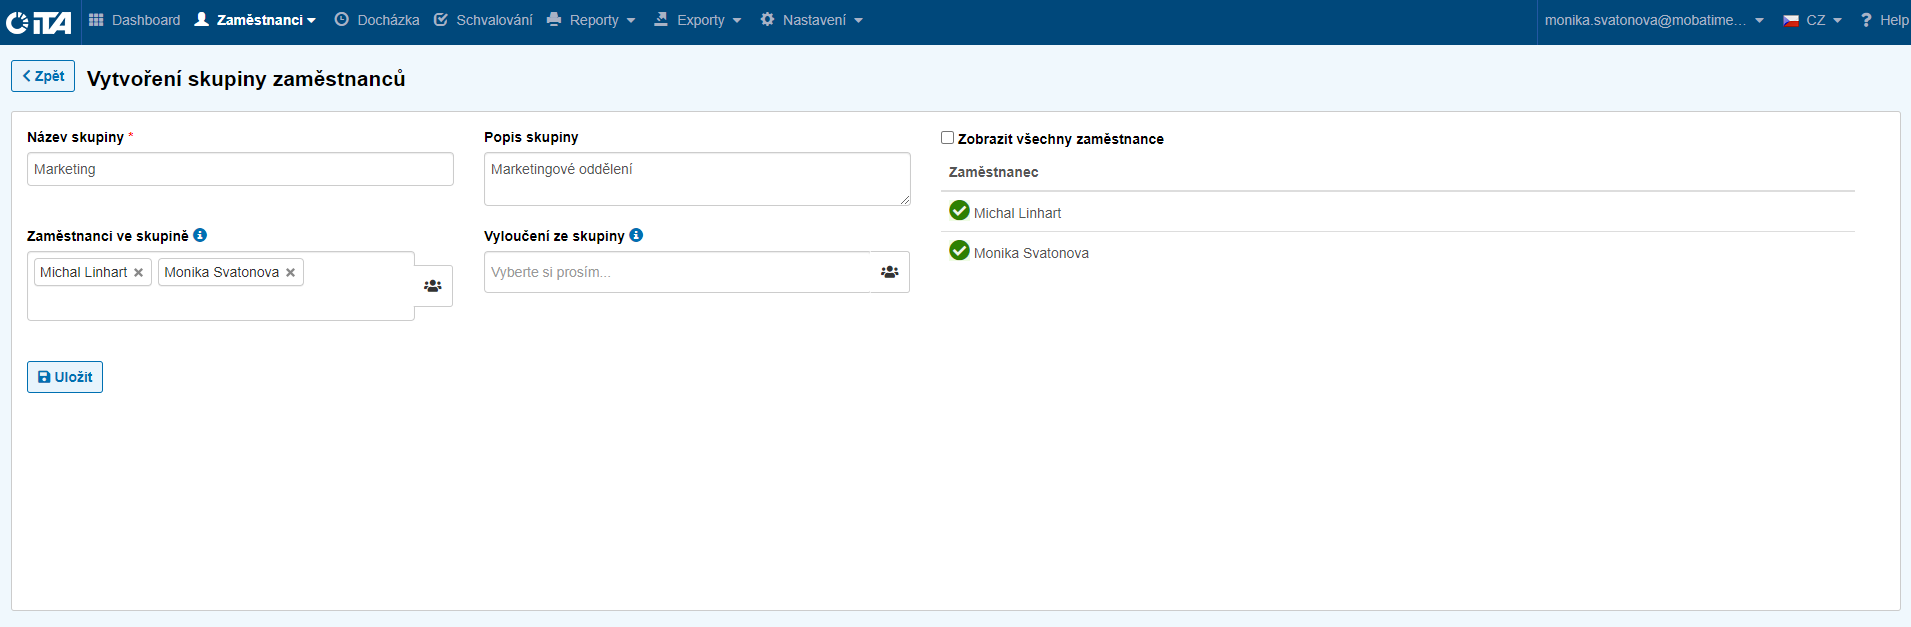Open the CZ language selector

pyautogui.click(x=1812, y=20)
